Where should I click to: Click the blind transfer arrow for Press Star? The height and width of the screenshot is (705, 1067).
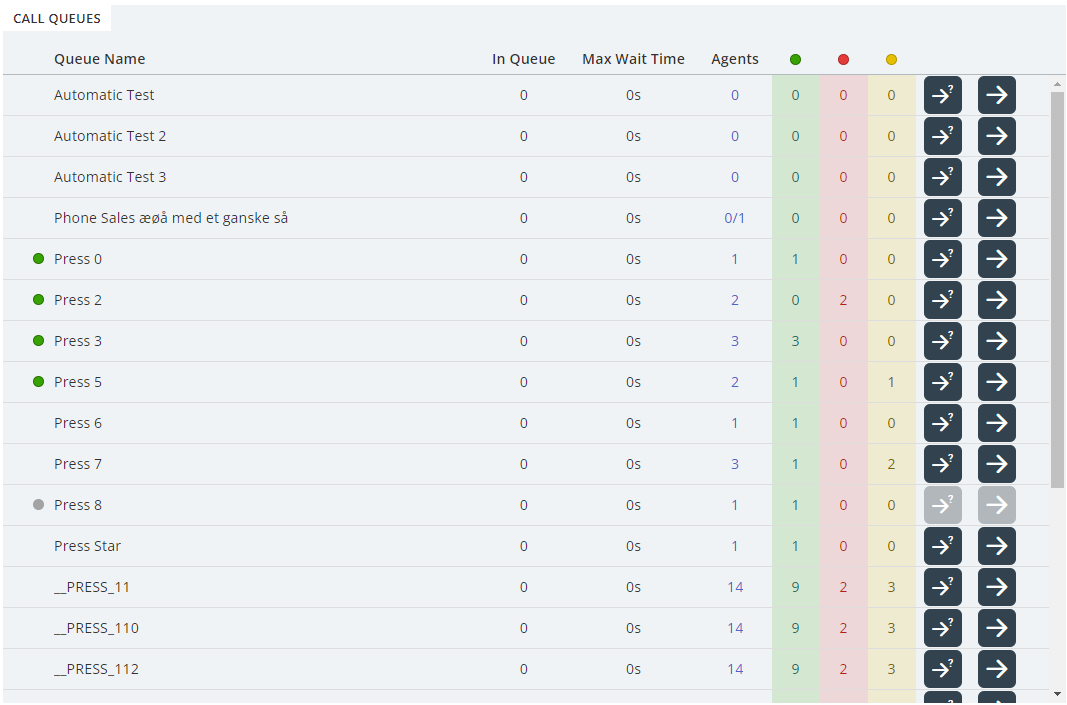[996, 546]
